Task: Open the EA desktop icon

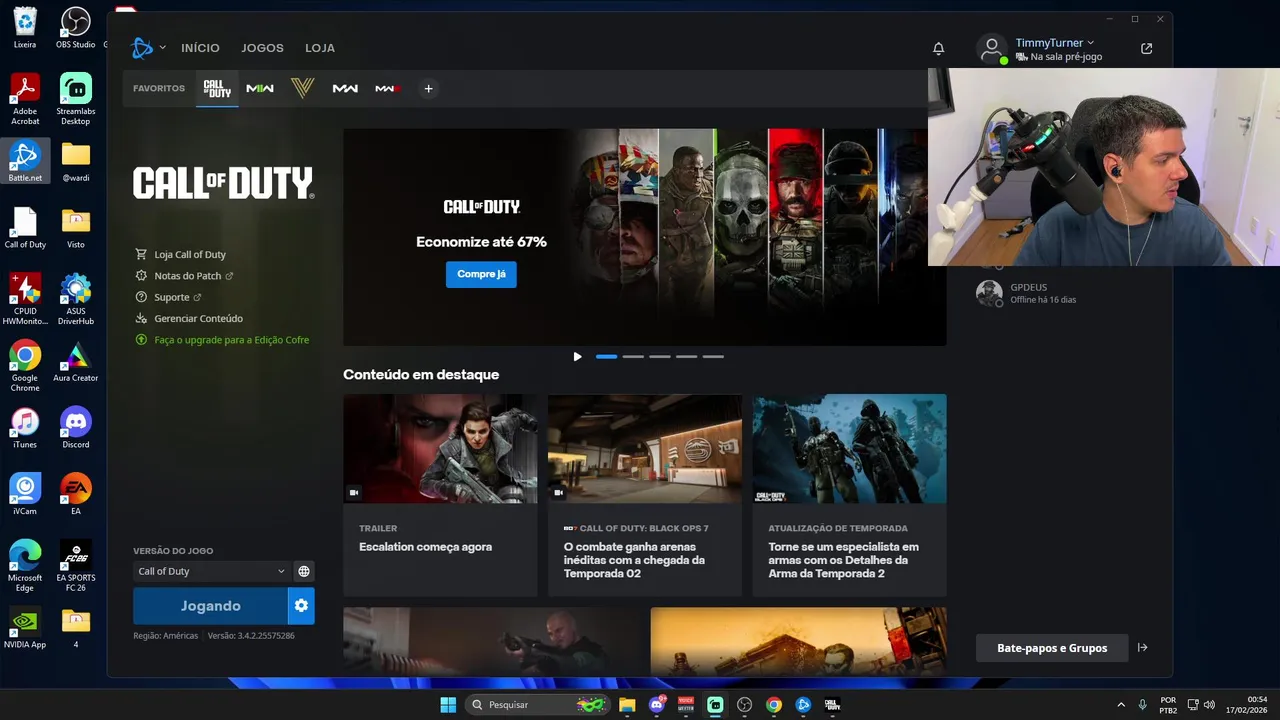Action: point(75,495)
